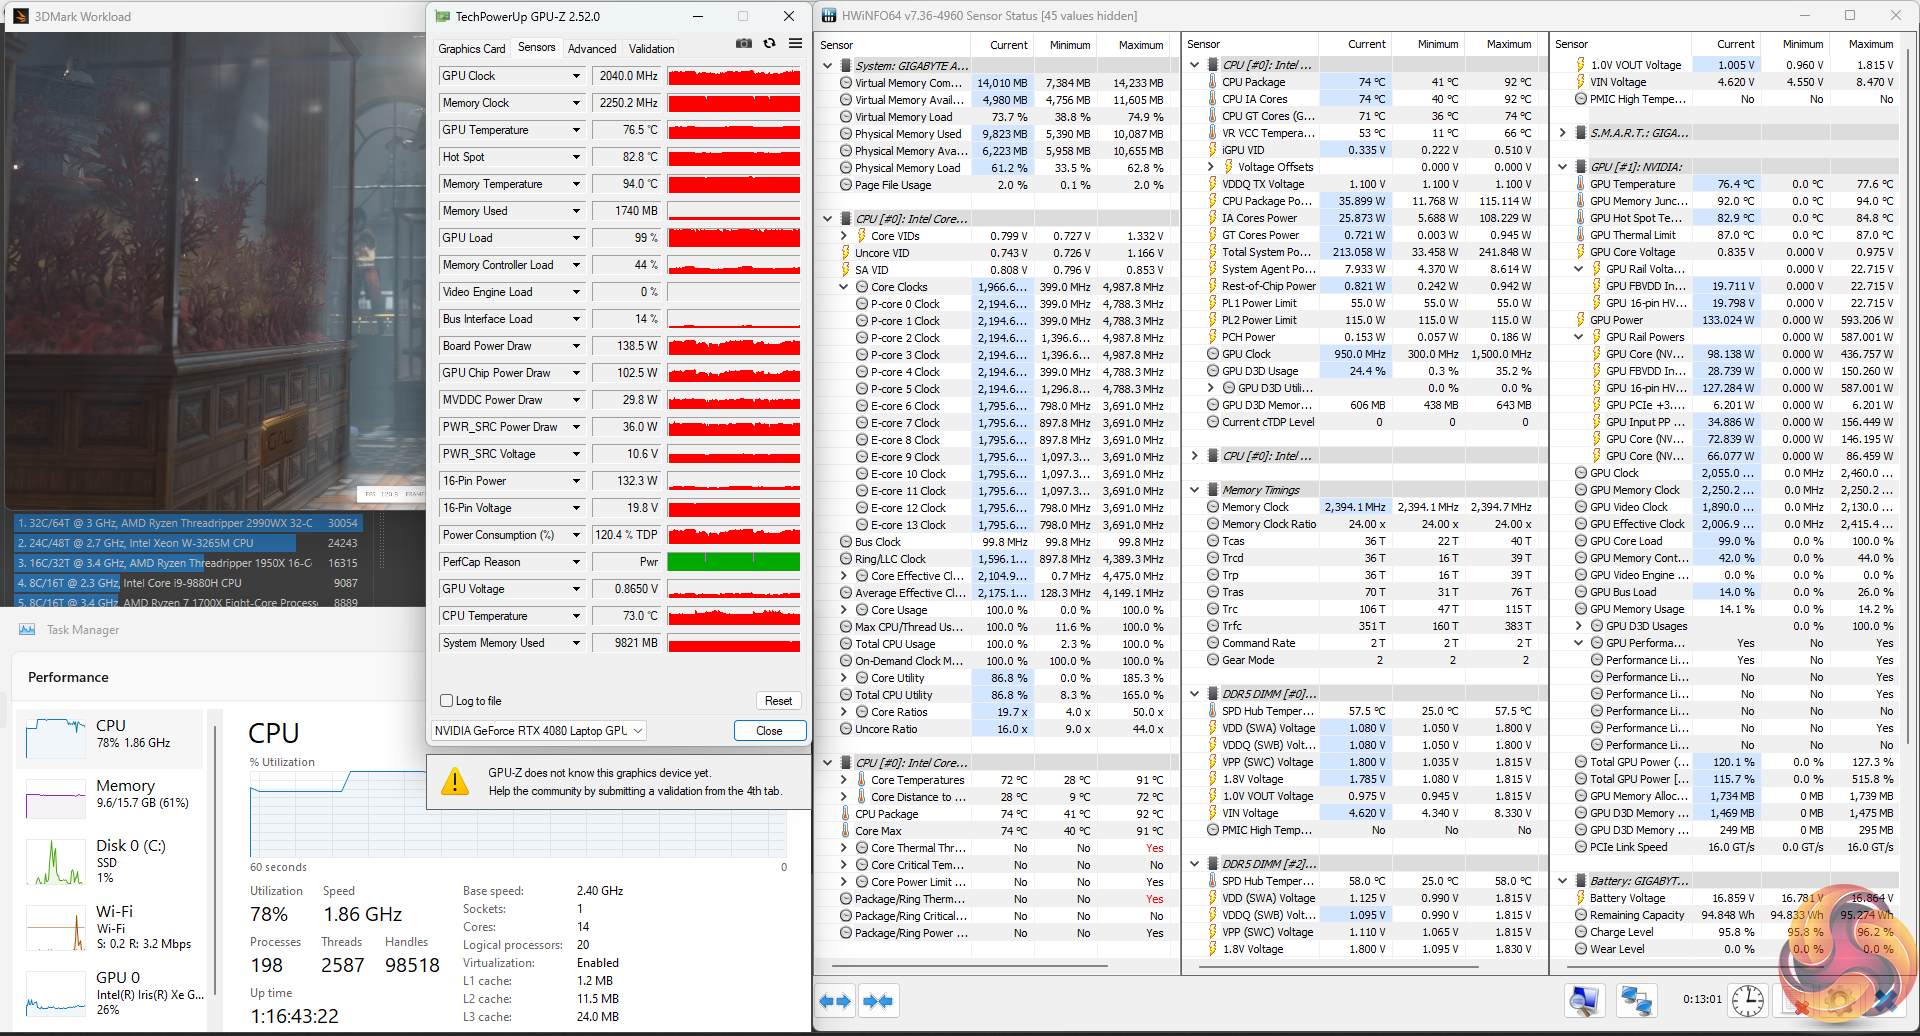Open the HWiNFO monitor-with-magnifier summary icon

click(1585, 1001)
